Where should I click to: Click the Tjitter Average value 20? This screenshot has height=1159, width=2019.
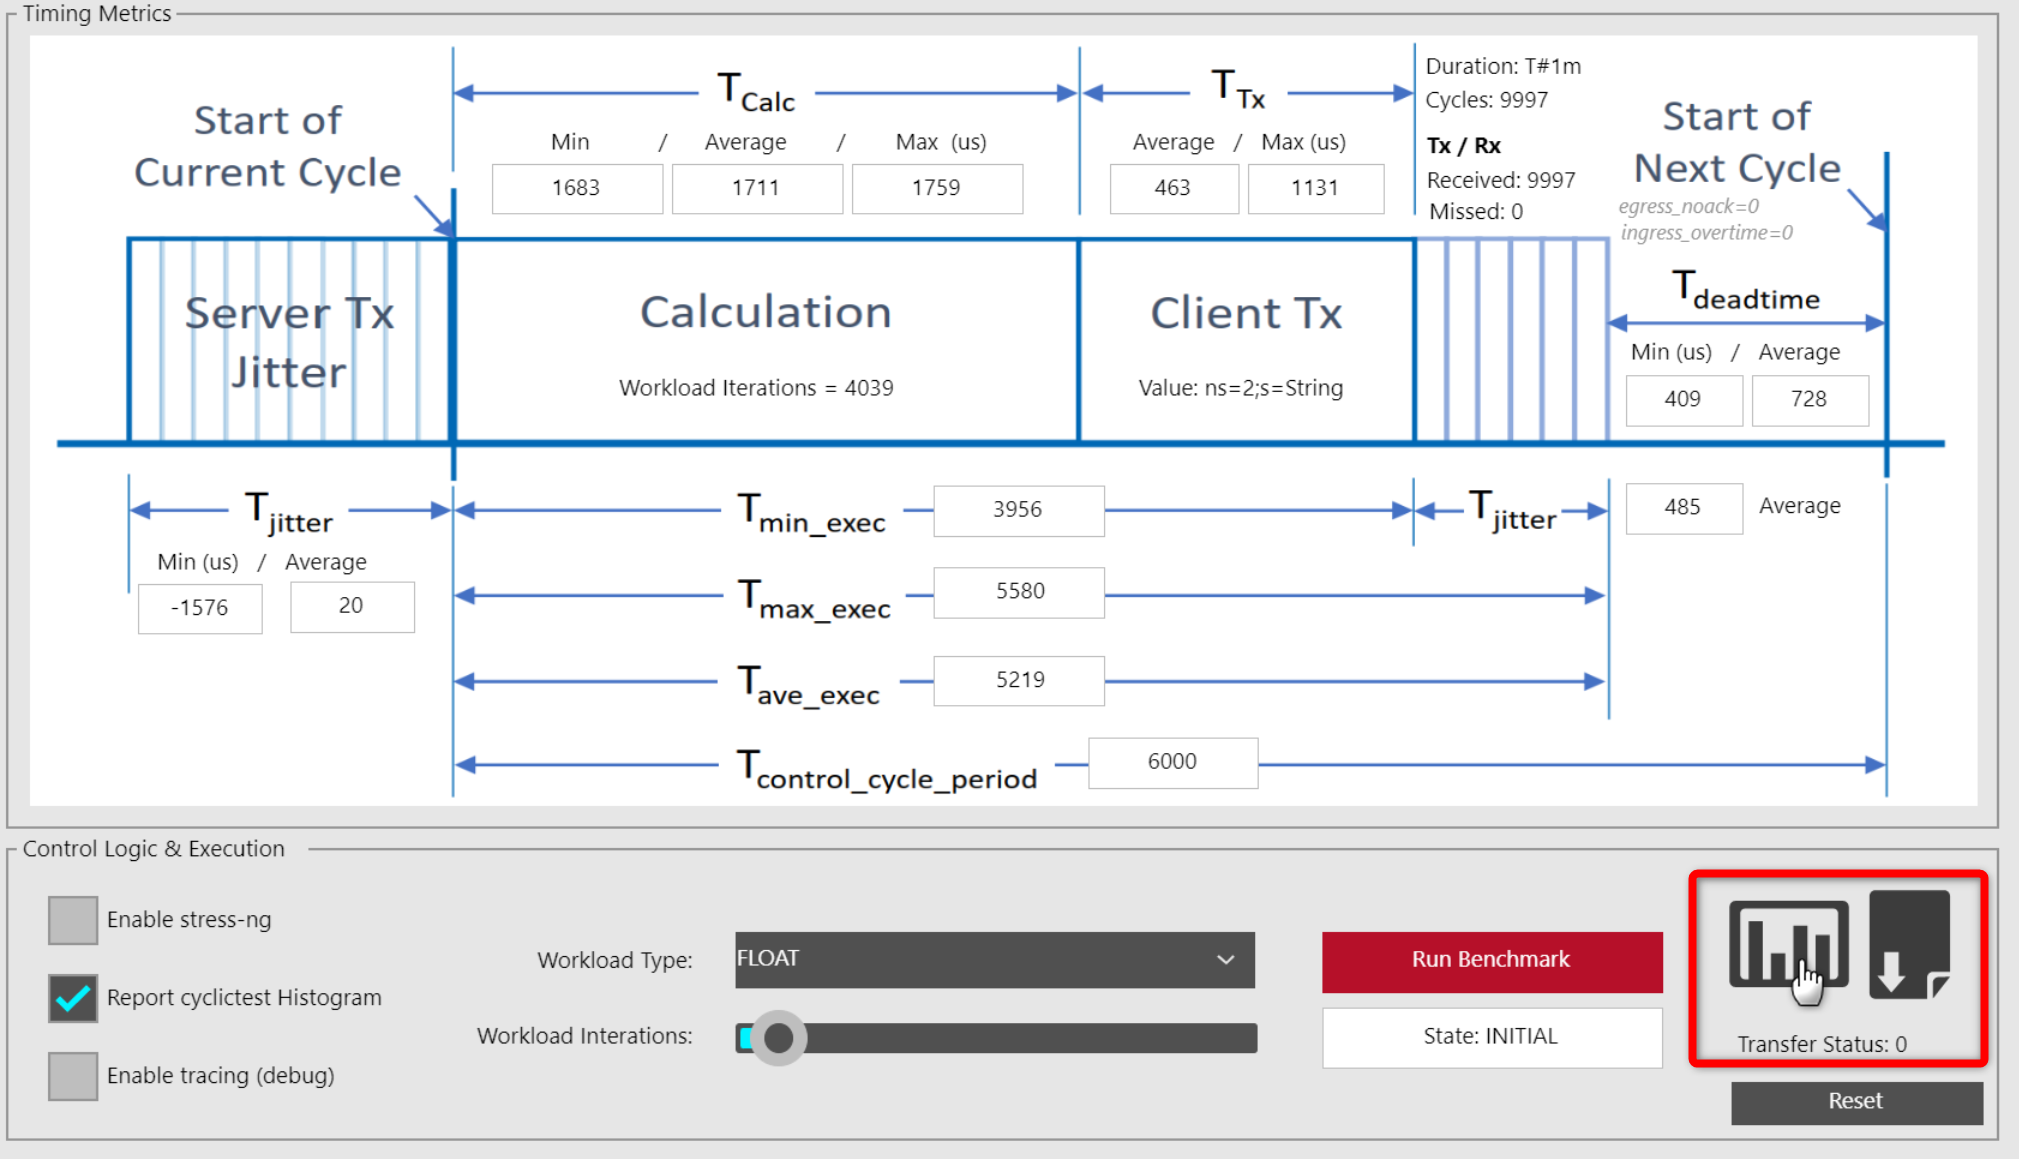(x=352, y=607)
